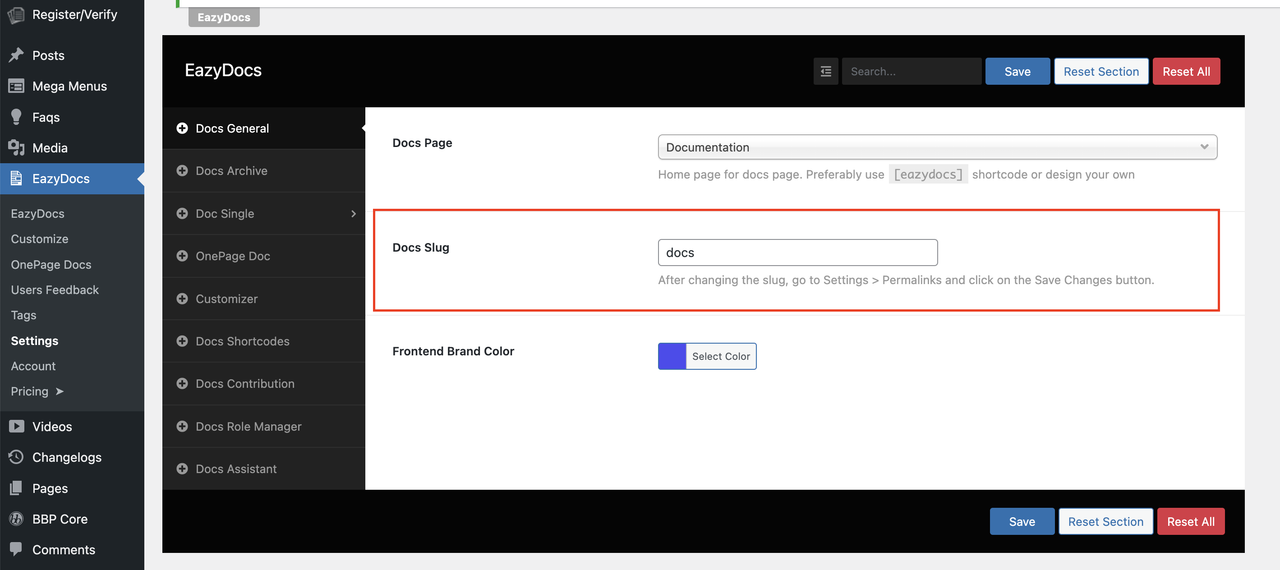Open EazyDocs submenu item in sidebar

pos(37,213)
